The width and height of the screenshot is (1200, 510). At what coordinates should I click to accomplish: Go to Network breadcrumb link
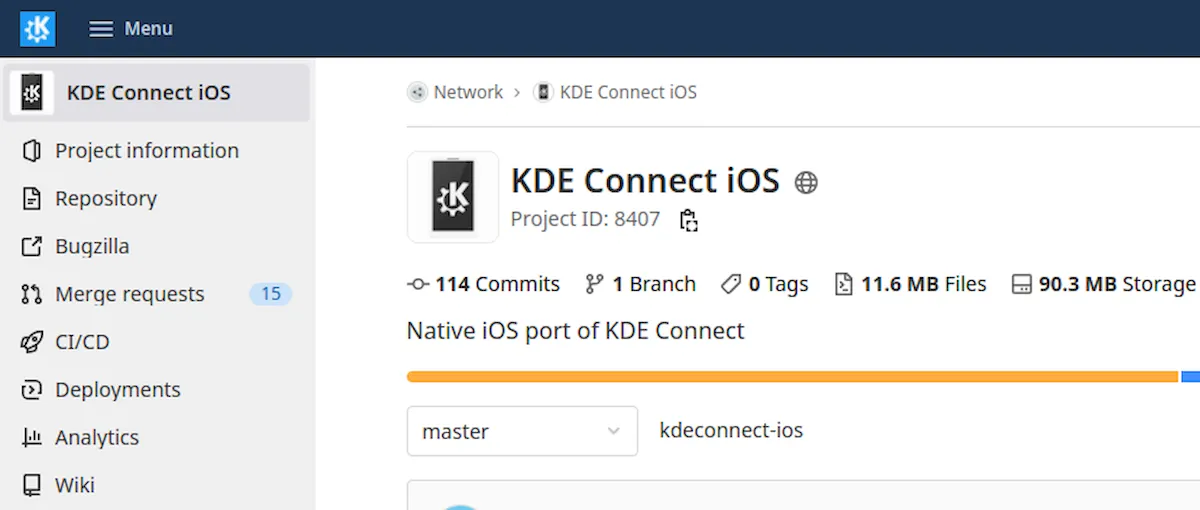pyautogui.click(x=468, y=92)
